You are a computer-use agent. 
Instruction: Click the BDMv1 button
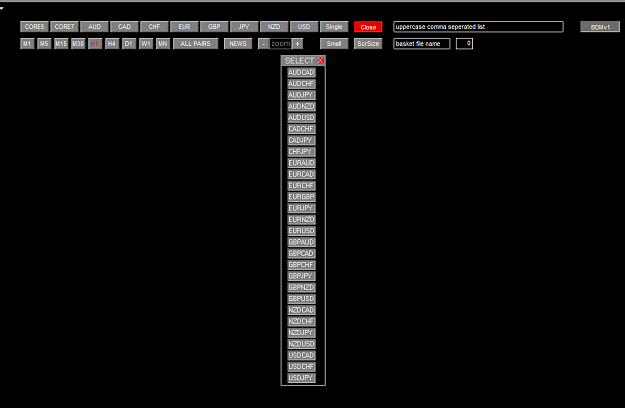click(x=600, y=27)
